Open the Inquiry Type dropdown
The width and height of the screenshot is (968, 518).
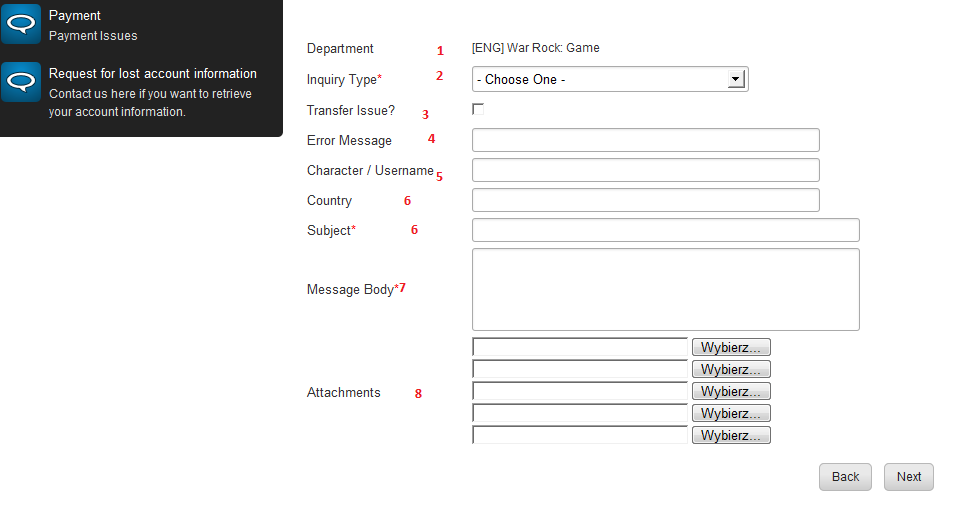[610, 79]
